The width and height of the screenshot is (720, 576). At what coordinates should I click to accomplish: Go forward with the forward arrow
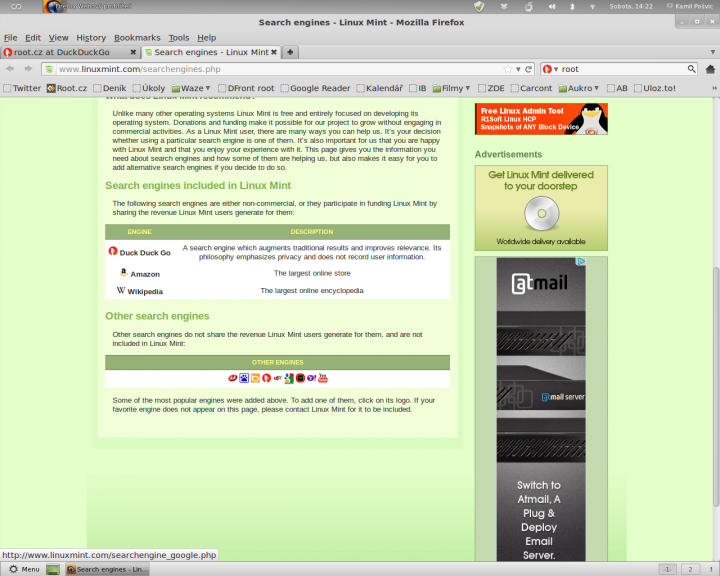28,69
